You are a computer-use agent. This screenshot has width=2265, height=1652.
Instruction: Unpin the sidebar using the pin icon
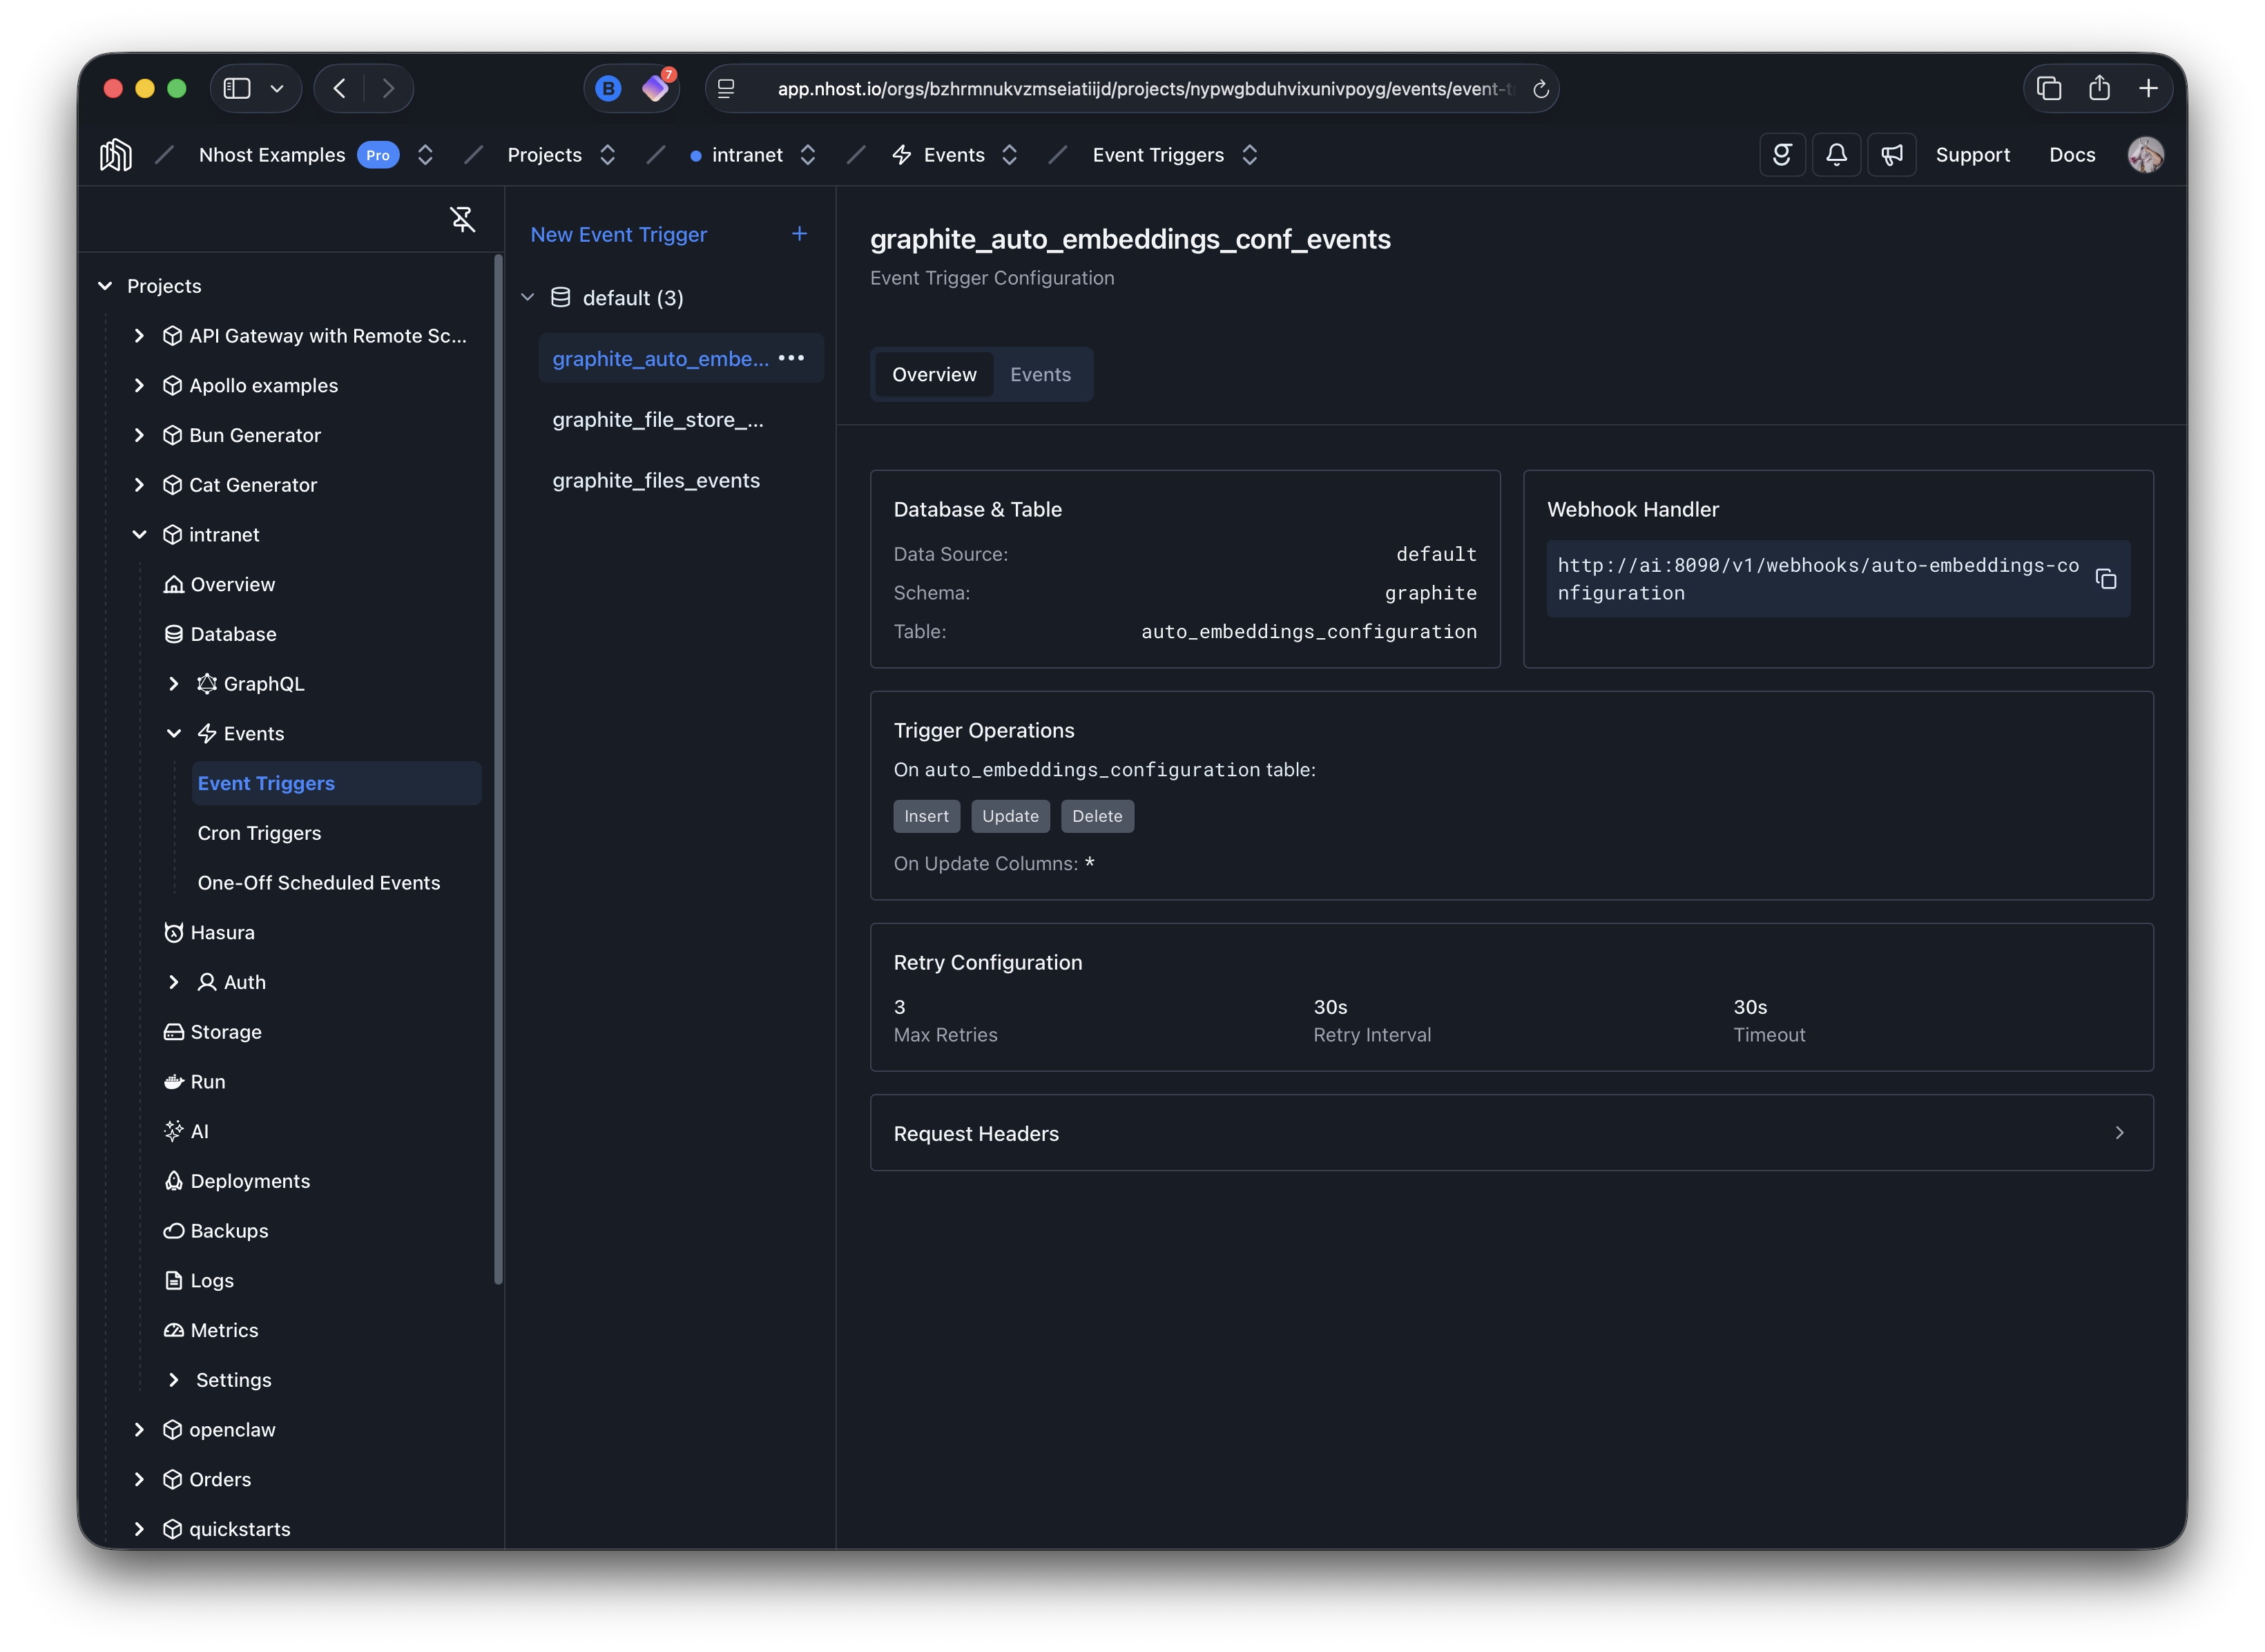click(463, 219)
